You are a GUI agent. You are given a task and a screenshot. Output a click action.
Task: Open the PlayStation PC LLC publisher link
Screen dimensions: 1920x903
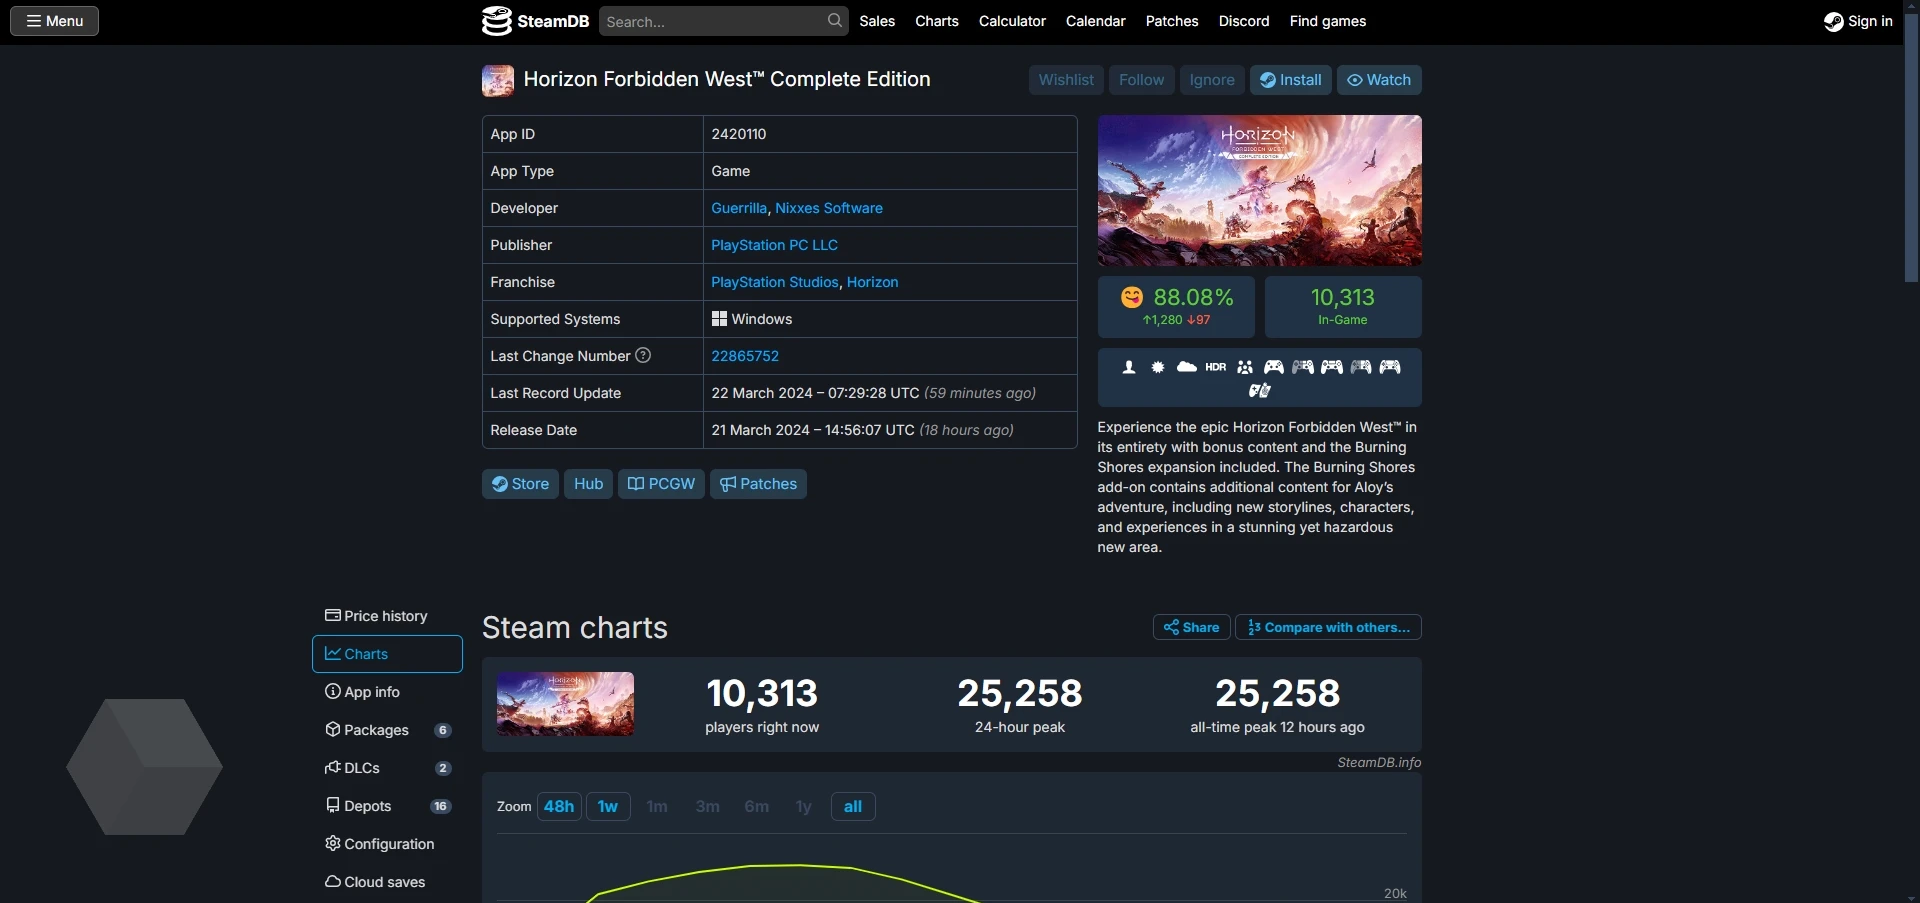click(x=774, y=245)
